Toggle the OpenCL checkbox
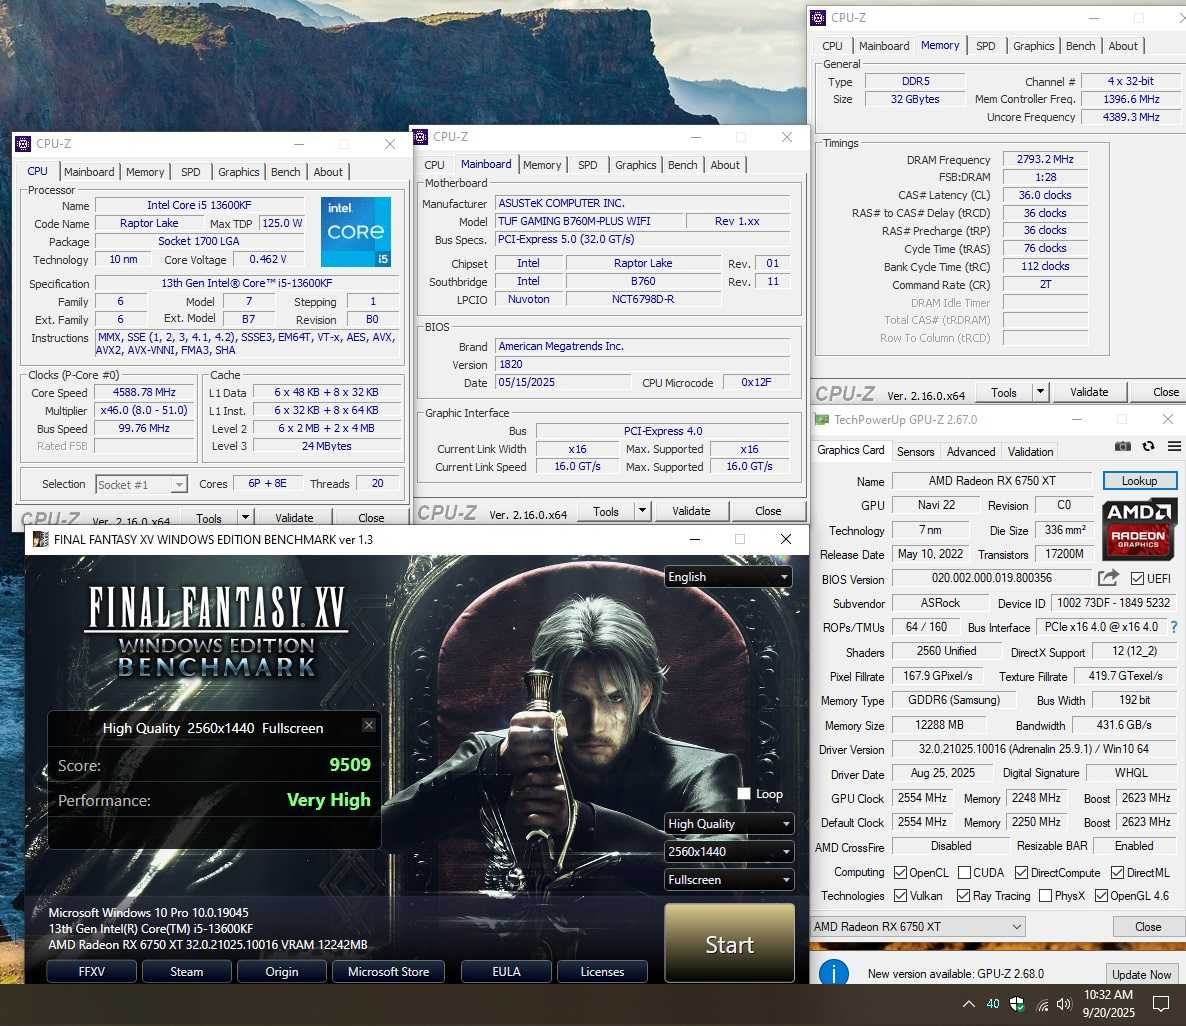1186x1026 pixels. 900,872
